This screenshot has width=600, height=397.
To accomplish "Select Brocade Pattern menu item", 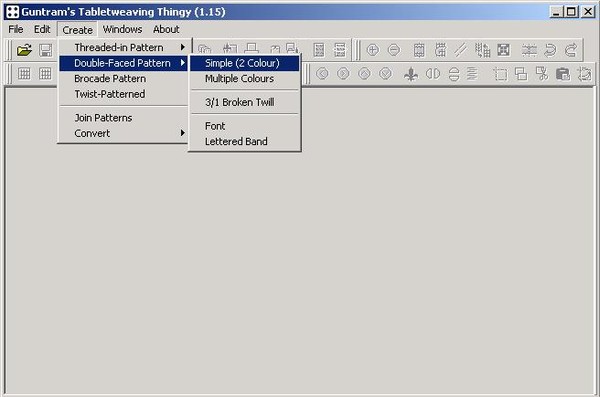I will (123, 78).
